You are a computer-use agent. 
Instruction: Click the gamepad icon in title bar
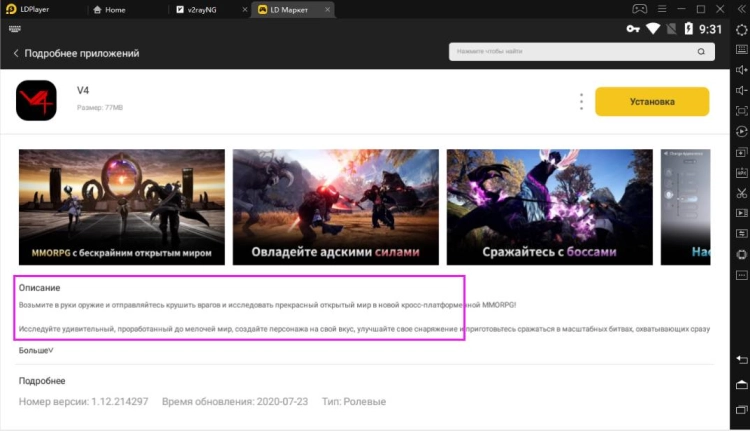(x=640, y=9)
